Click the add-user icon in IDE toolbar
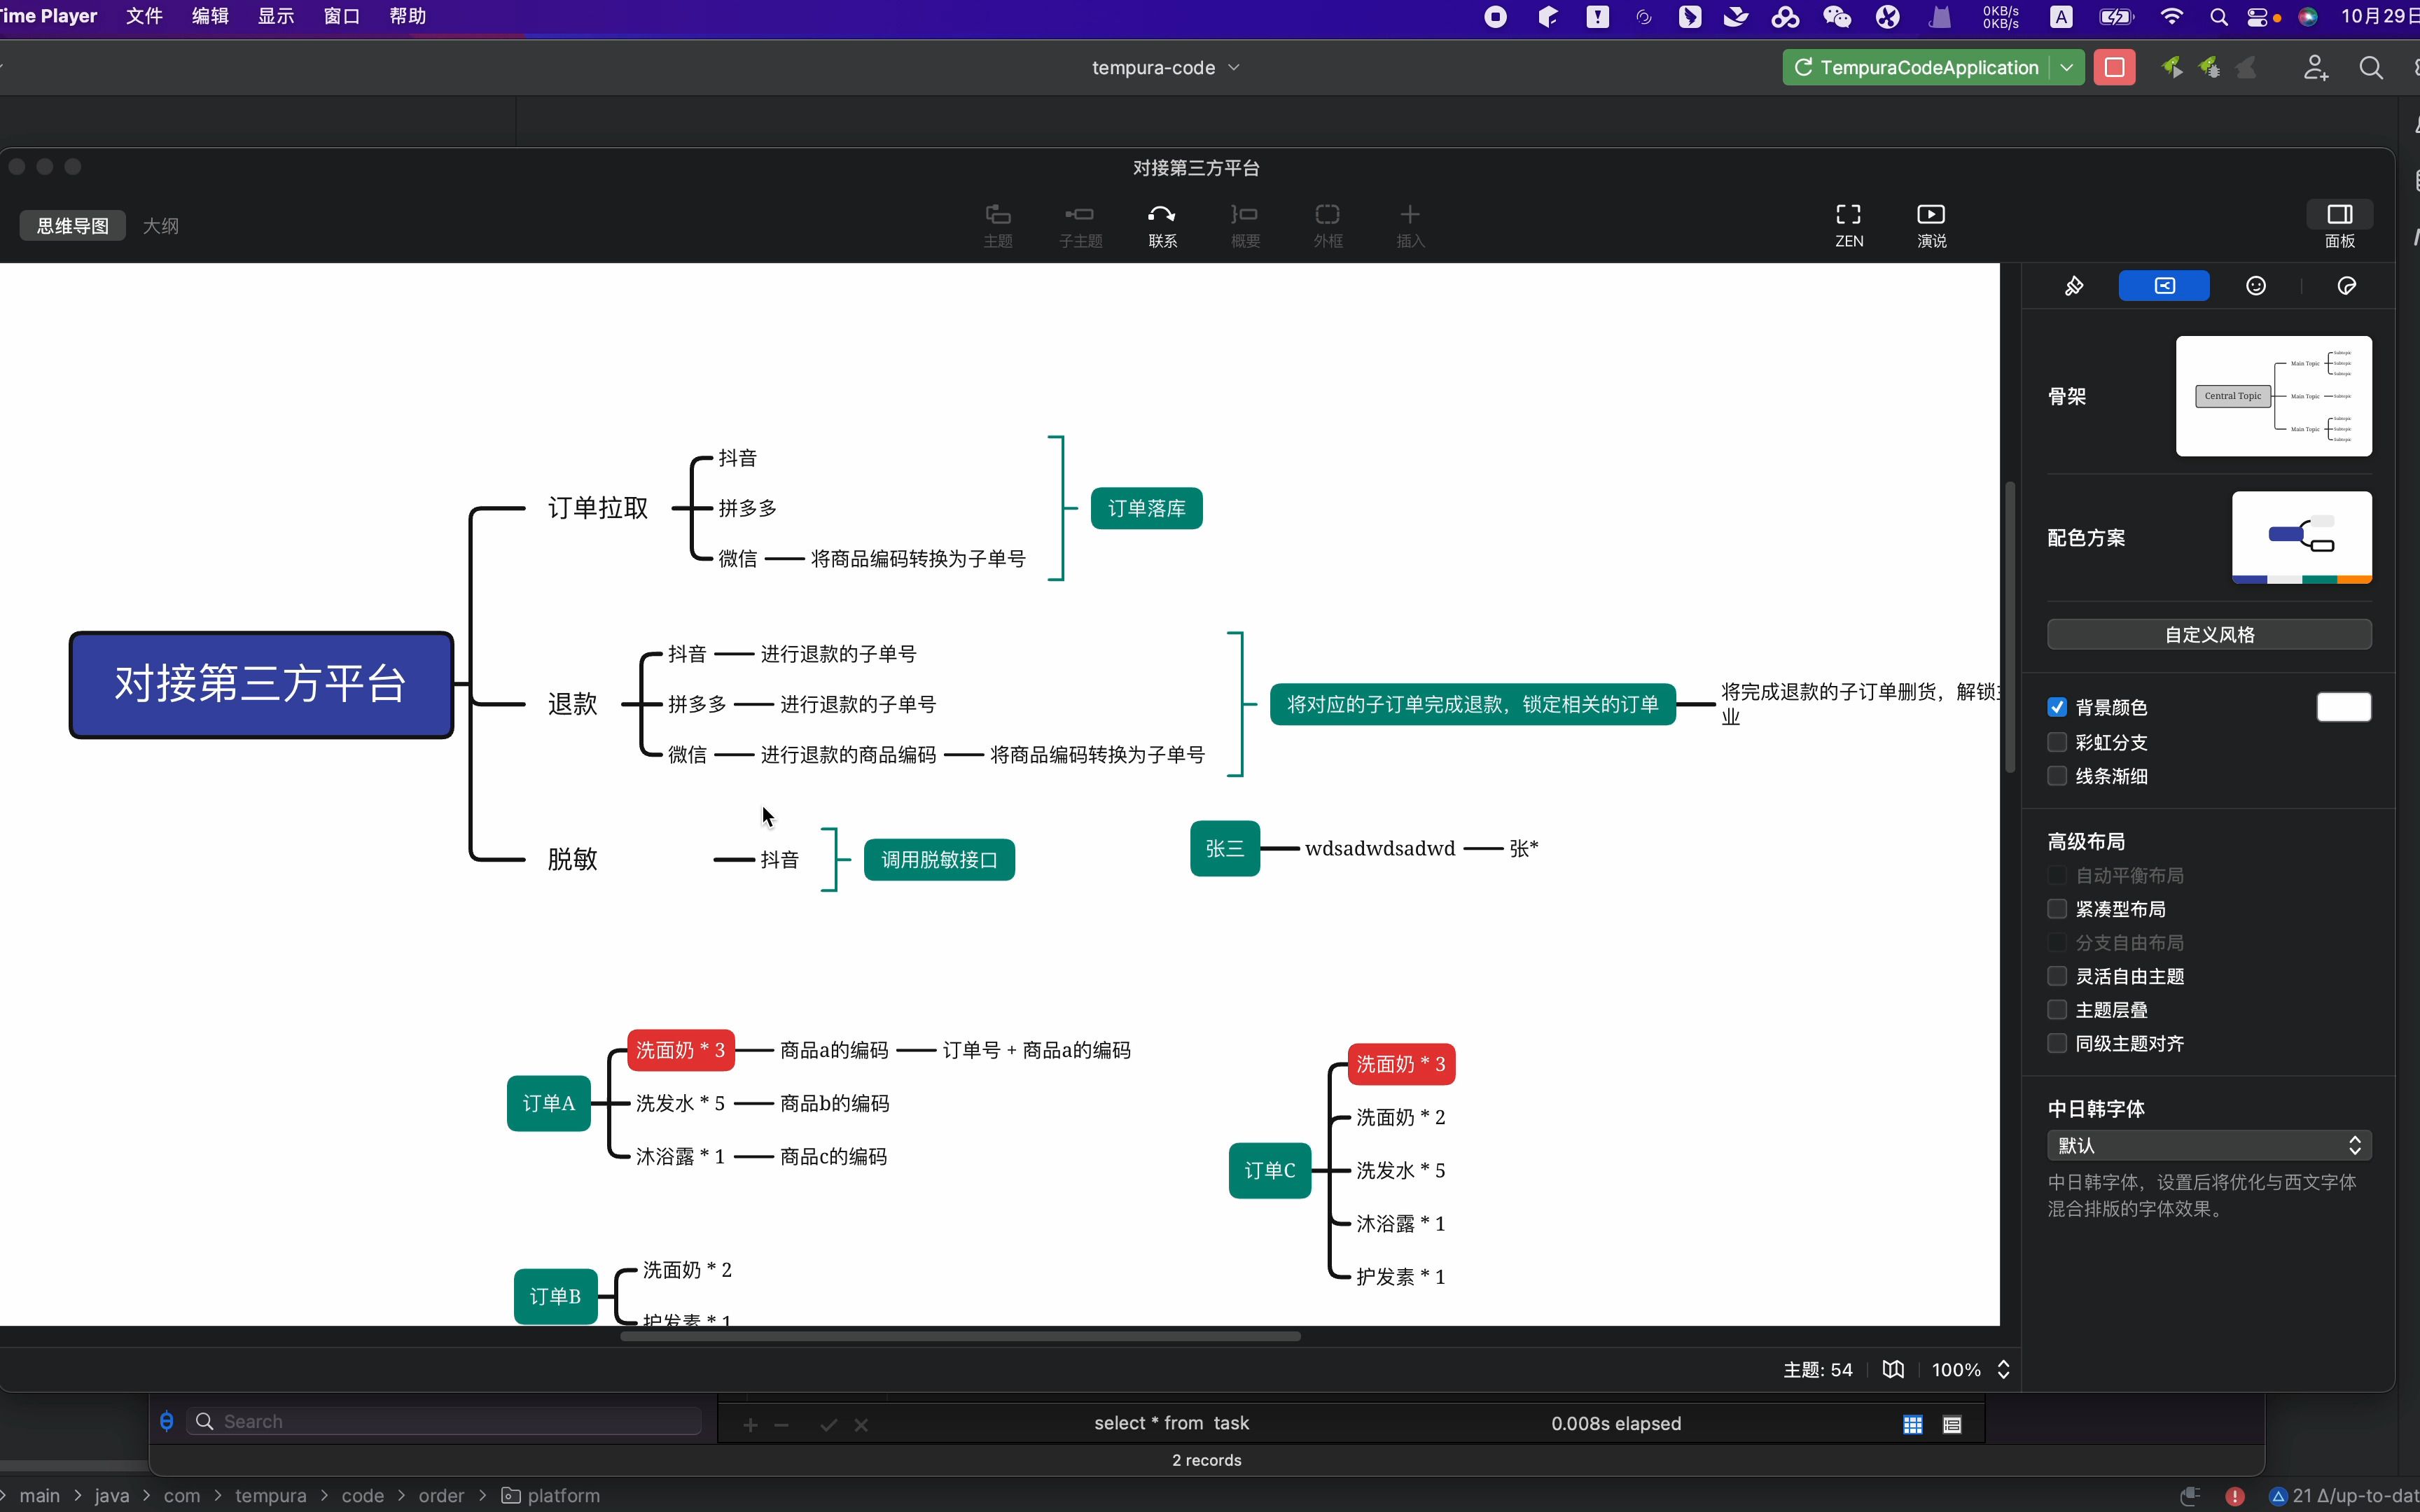Screen dimensions: 2420x1512 tap(2316, 67)
